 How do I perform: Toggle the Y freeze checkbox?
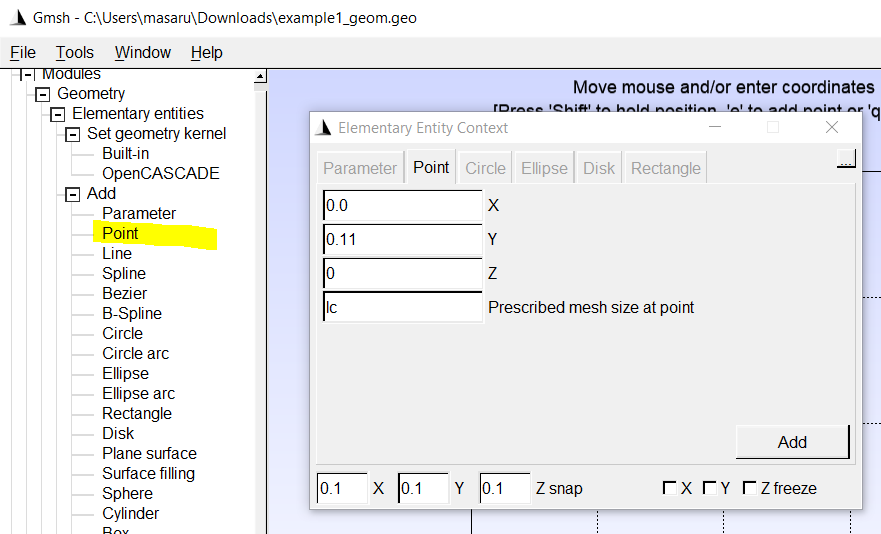710,488
